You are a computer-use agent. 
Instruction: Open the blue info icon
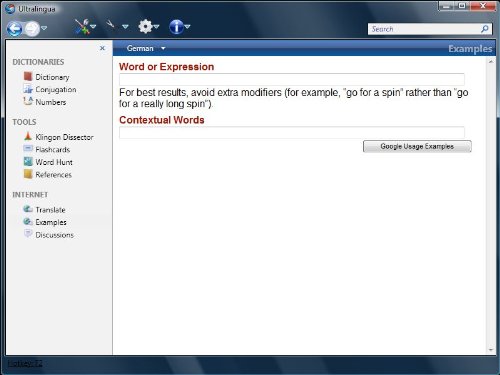pyautogui.click(x=176, y=27)
